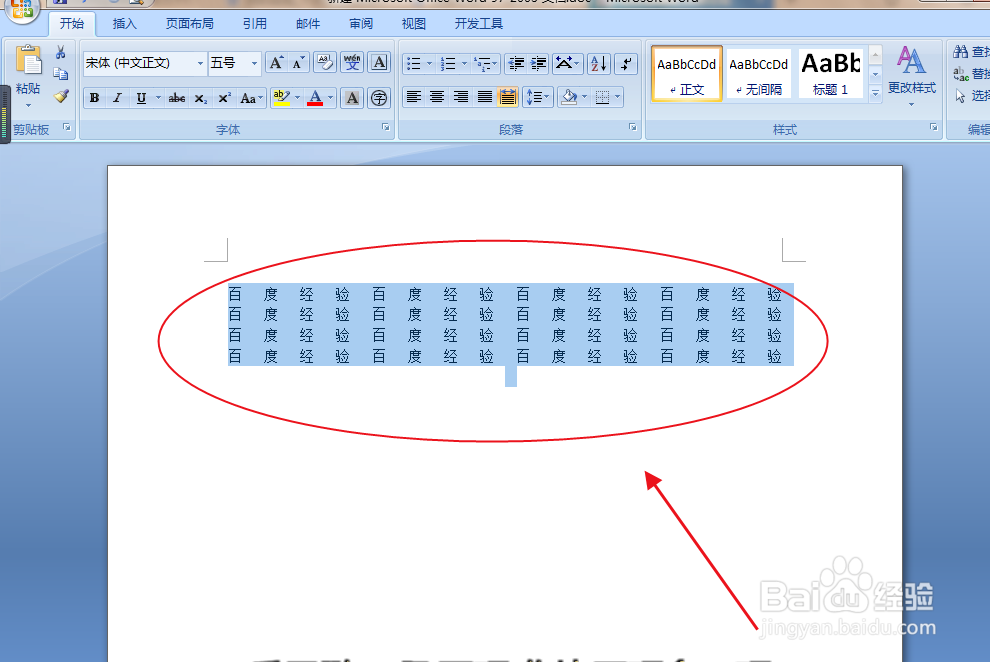
Task: Open the 段落 dialog launcher
Action: 633,127
